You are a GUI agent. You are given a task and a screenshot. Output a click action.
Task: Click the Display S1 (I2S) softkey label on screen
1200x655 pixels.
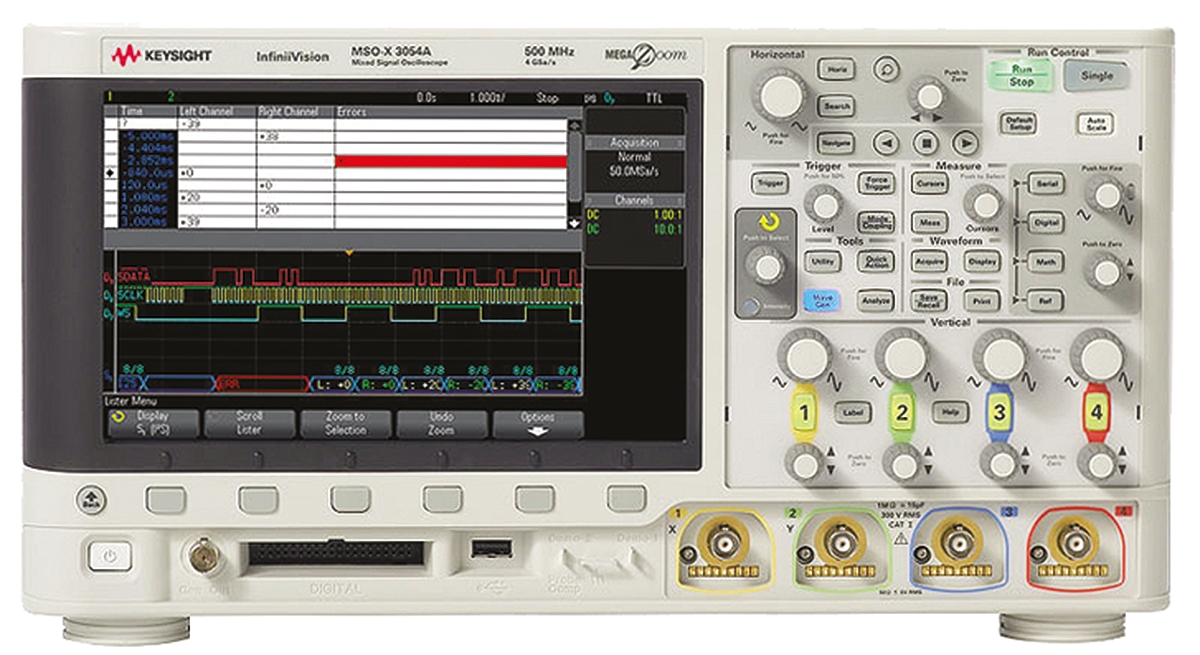pyautogui.click(x=154, y=423)
